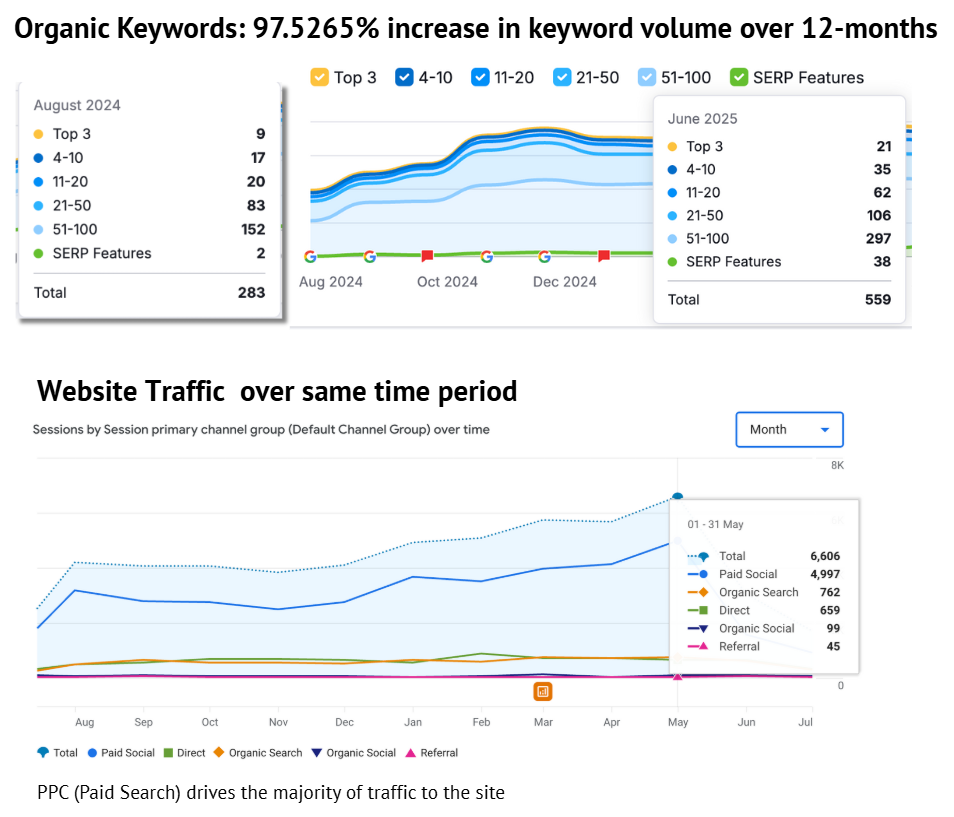Click the Total 6,606 value in May tooltip
This screenshot has width=954, height=817.
(825, 556)
